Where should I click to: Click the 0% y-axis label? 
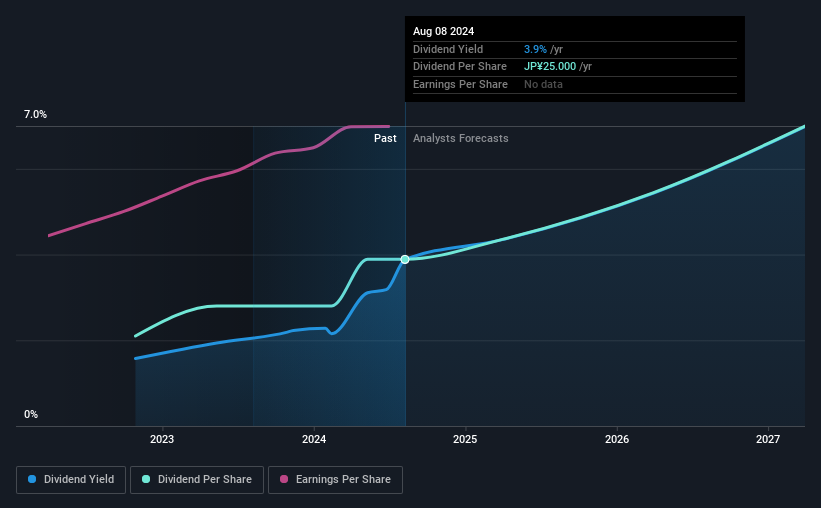click(31, 414)
